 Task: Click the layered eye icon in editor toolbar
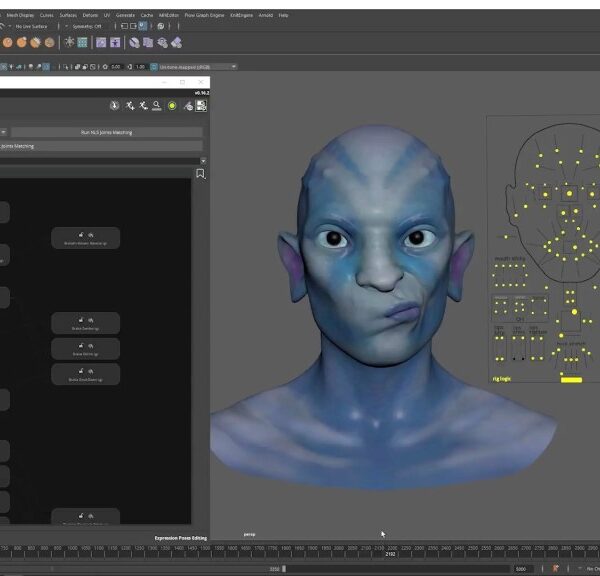pos(188,106)
